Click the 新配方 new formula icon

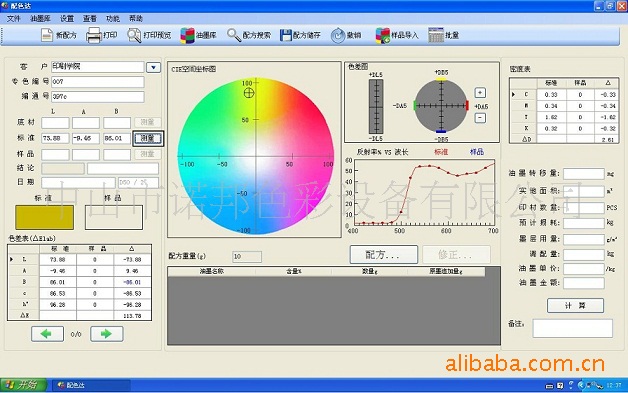coord(47,35)
